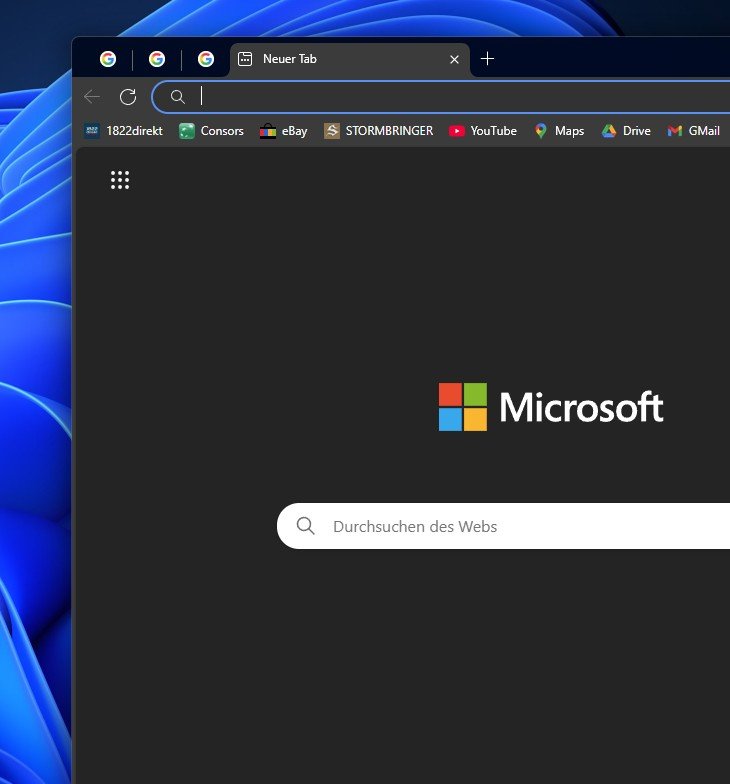
Task: Open the STORMBRINGER bookmark
Action: [378, 131]
